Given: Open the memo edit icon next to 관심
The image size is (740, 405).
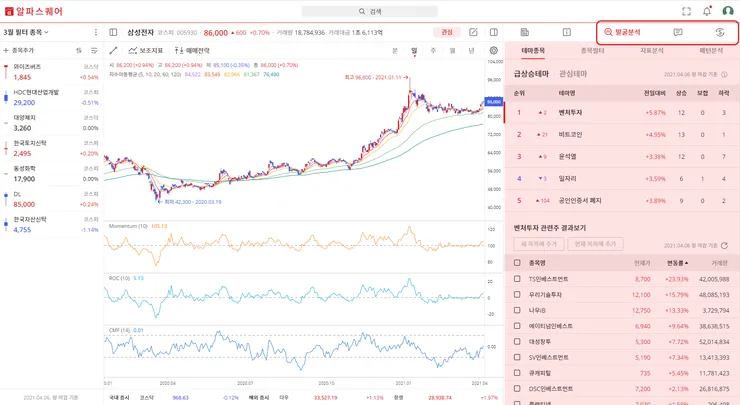Looking at the screenshot, I should click(473, 32).
